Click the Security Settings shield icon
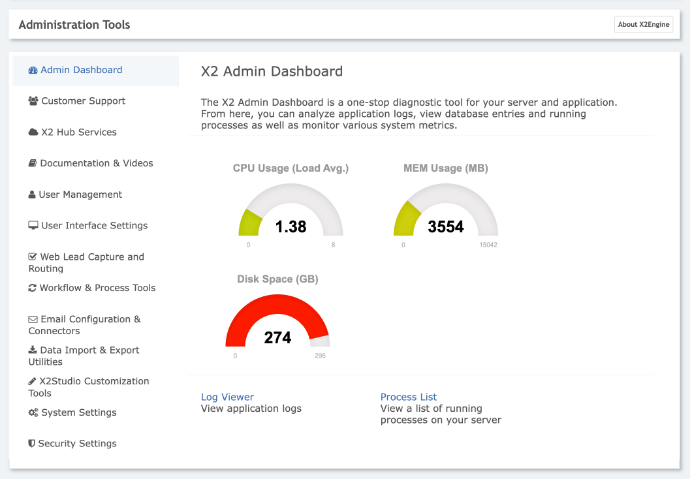This screenshot has width=690, height=479. coord(32,444)
